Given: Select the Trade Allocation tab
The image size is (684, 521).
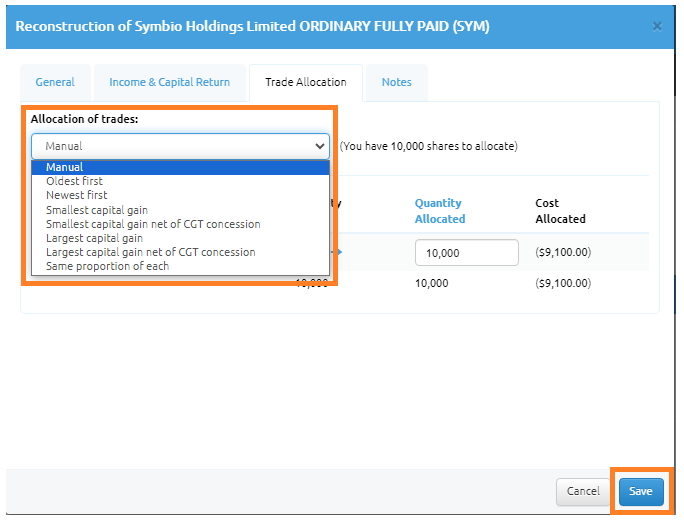Looking at the screenshot, I should coord(306,82).
